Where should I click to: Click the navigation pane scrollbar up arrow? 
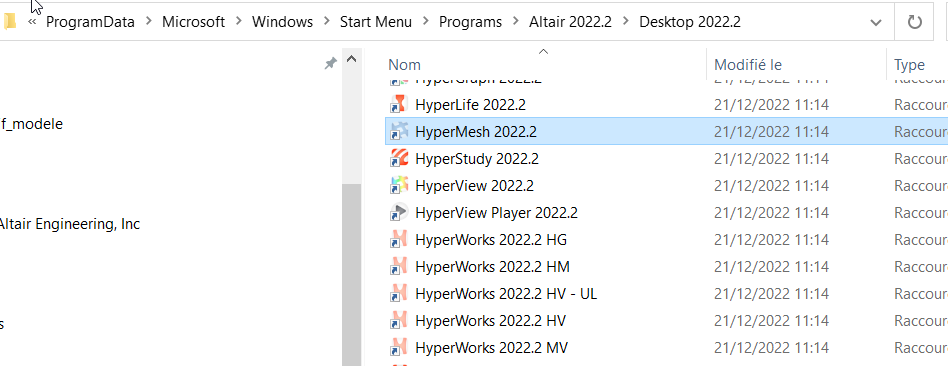pyautogui.click(x=351, y=59)
